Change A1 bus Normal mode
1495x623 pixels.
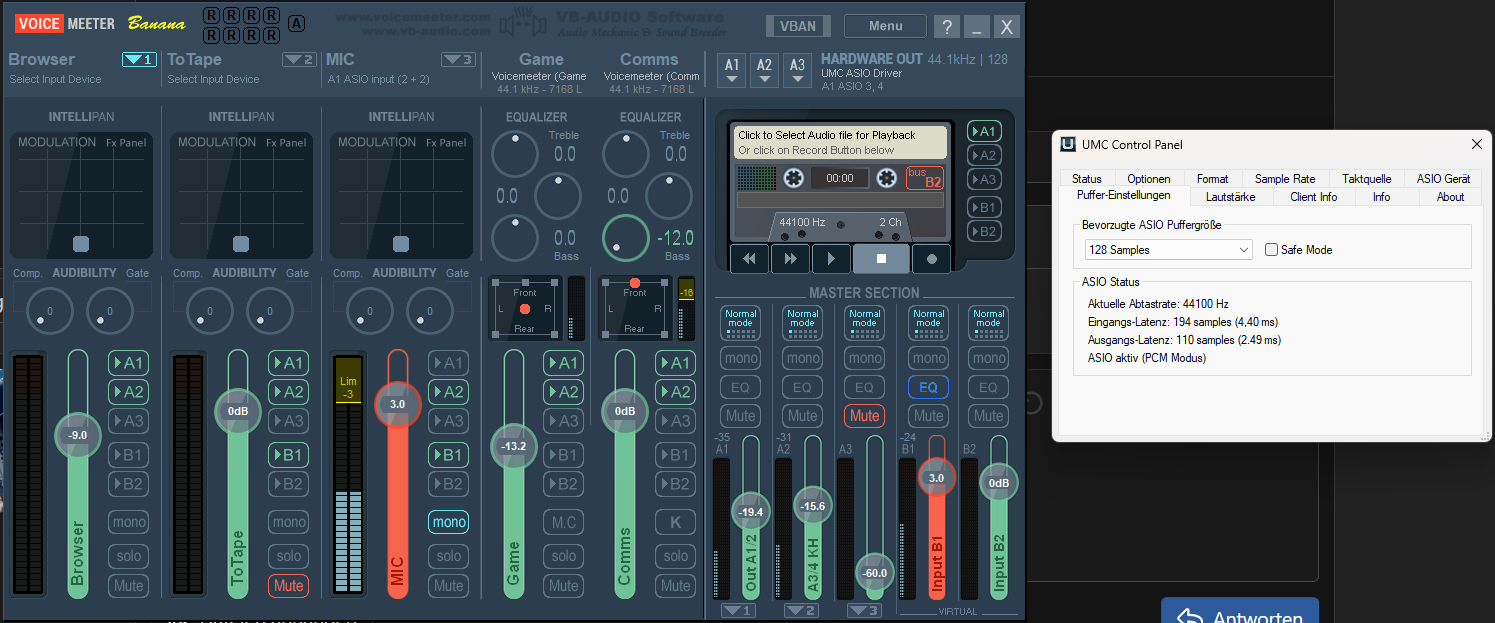click(x=741, y=323)
